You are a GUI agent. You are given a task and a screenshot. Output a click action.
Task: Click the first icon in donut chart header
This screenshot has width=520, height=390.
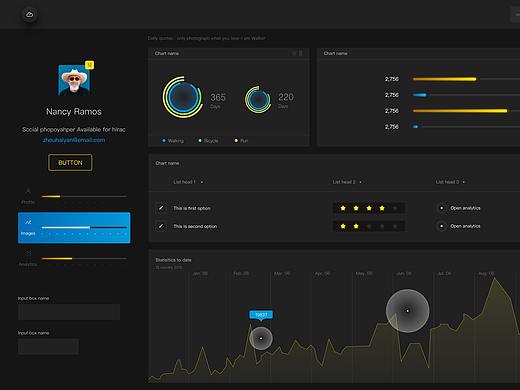pos(294,53)
